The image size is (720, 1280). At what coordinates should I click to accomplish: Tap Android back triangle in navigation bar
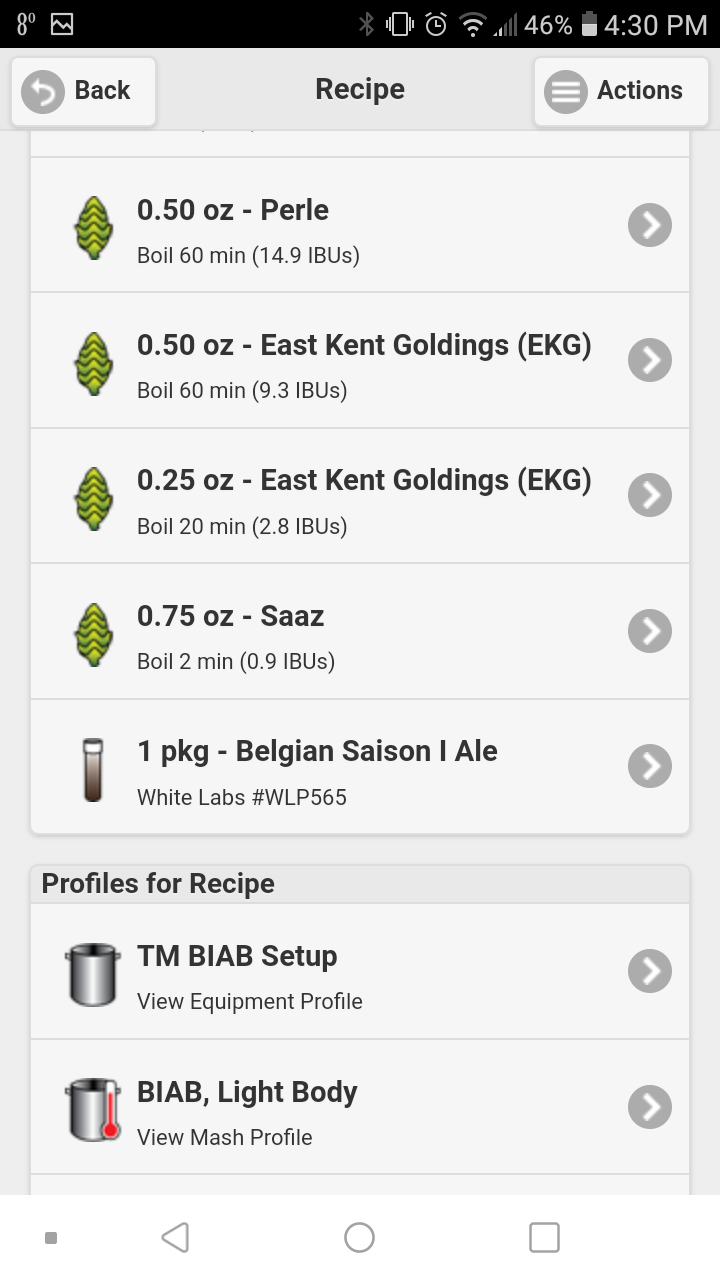(x=175, y=1237)
